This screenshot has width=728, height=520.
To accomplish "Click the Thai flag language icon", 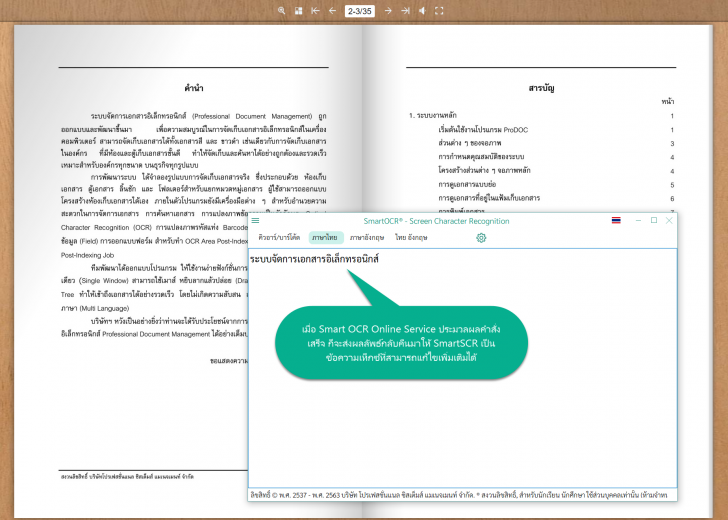I will [x=616, y=220].
